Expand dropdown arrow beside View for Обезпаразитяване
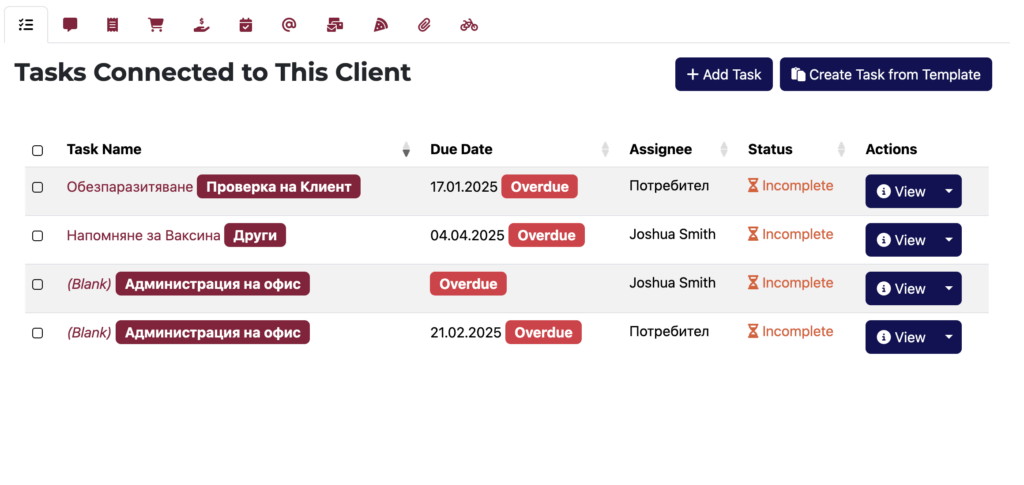Screen dimensions: 1024x485 tap(948, 192)
